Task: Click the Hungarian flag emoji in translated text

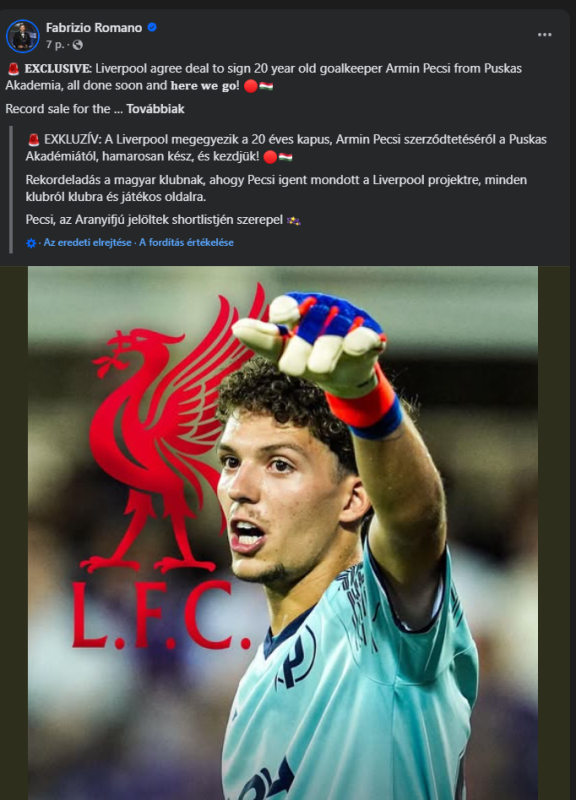Action: [x=285, y=157]
